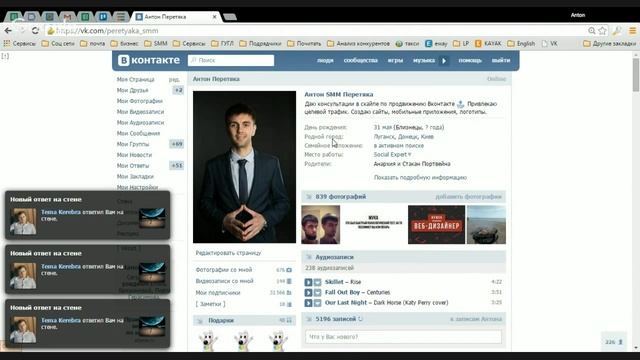Open the Chrome hamburger menu
The width and height of the screenshot is (640, 360).
pyautogui.click(x=632, y=31)
